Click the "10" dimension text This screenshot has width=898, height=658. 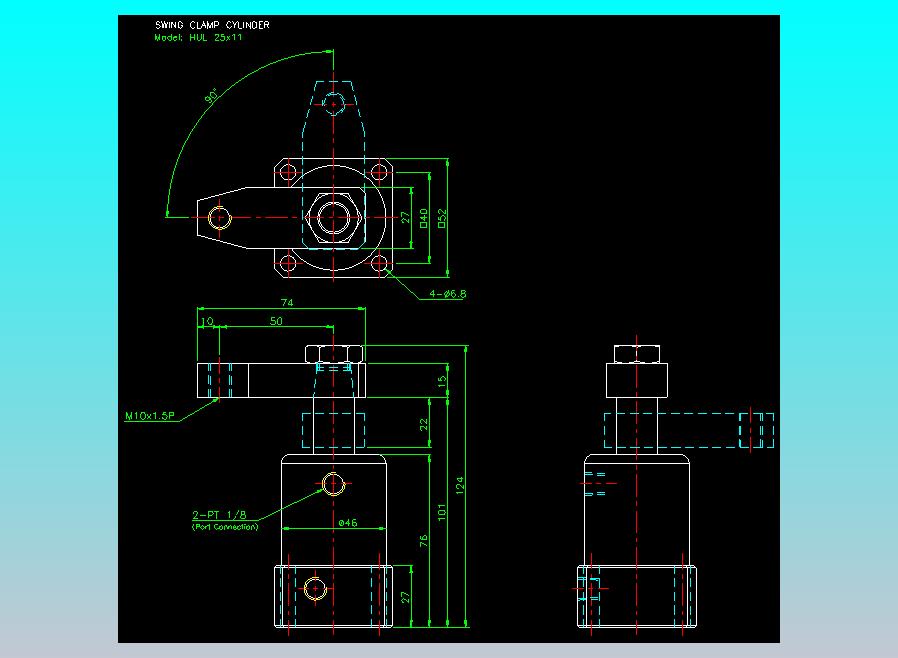click(x=207, y=321)
